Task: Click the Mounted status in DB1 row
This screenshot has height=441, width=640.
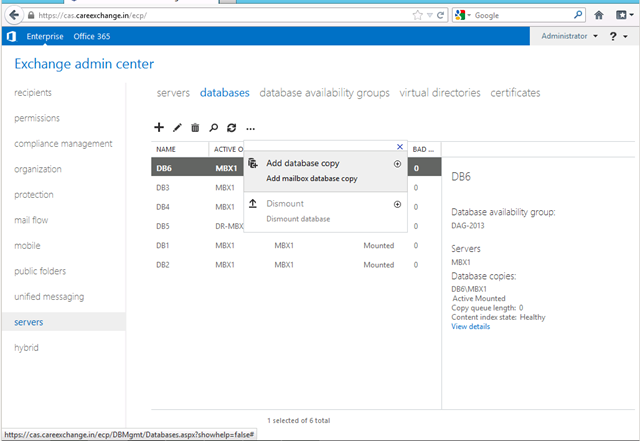Action: pyautogui.click(x=379, y=245)
